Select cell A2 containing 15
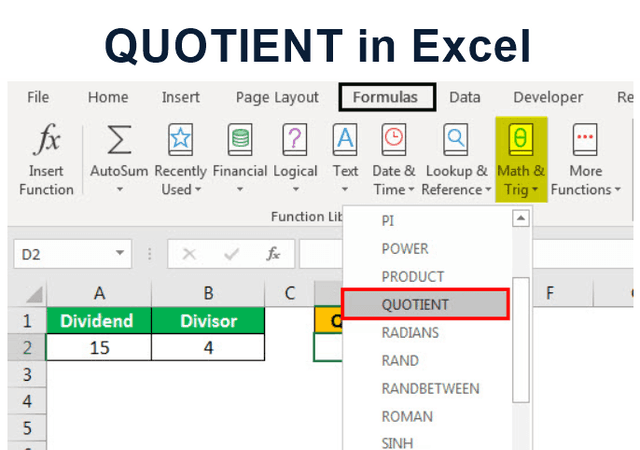 pyautogui.click(x=99, y=347)
